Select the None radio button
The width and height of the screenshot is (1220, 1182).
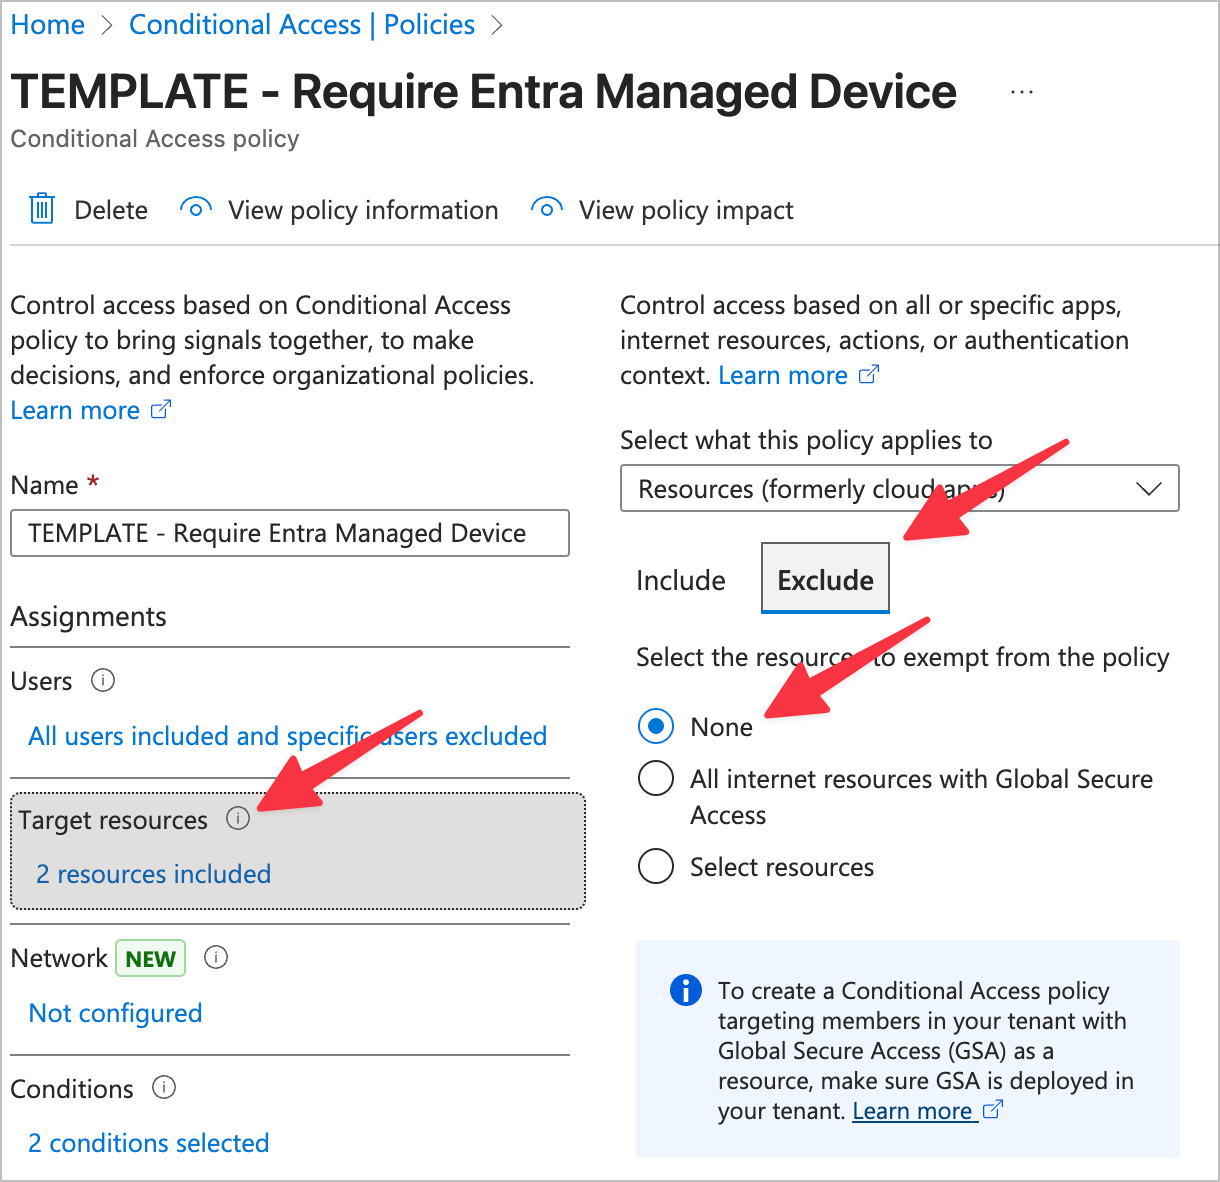click(656, 727)
